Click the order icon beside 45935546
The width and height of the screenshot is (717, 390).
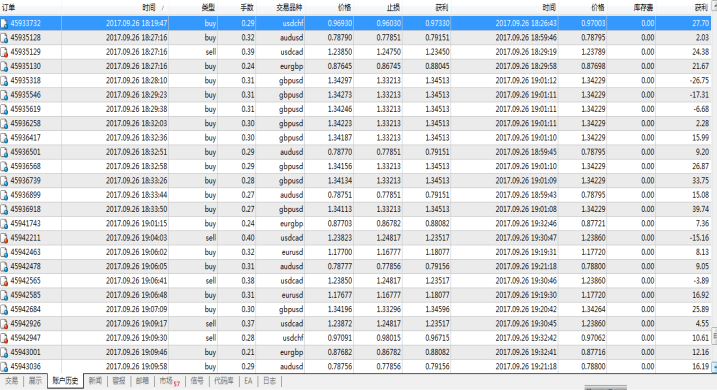(4, 95)
